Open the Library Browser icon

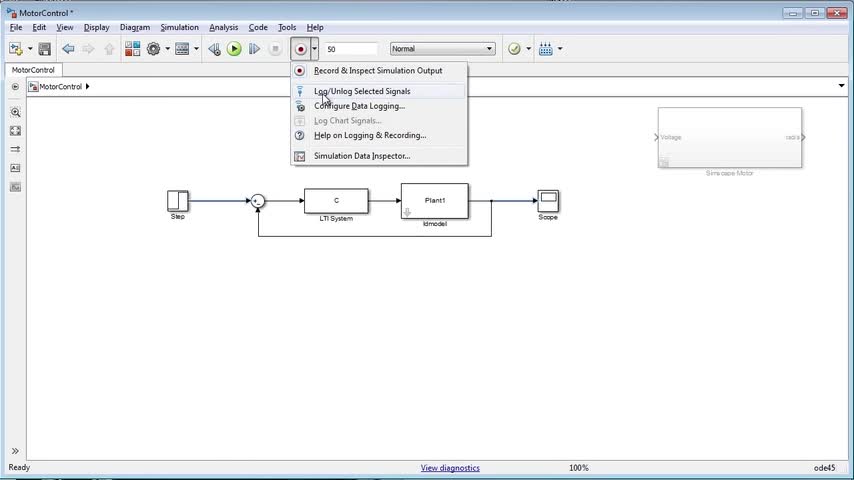(132, 49)
